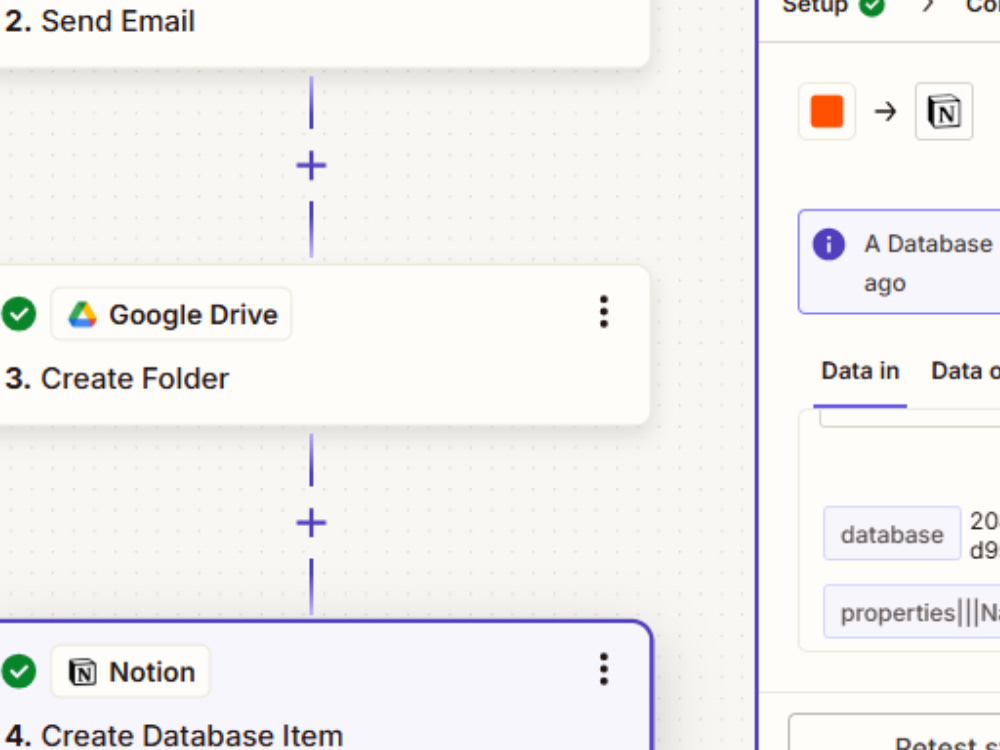Click the Notion app badge
The height and width of the screenshot is (750, 1000).
tap(130, 672)
